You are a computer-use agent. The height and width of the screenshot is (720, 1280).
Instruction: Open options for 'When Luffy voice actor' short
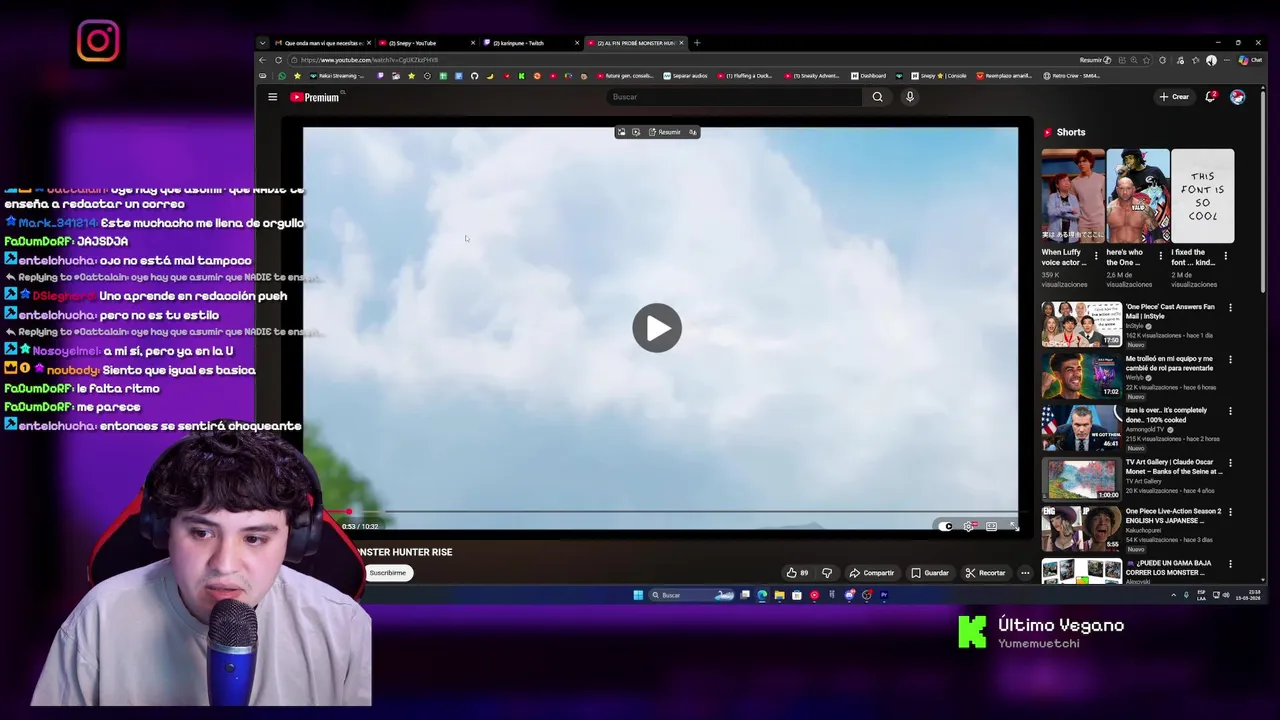point(1096,257)
